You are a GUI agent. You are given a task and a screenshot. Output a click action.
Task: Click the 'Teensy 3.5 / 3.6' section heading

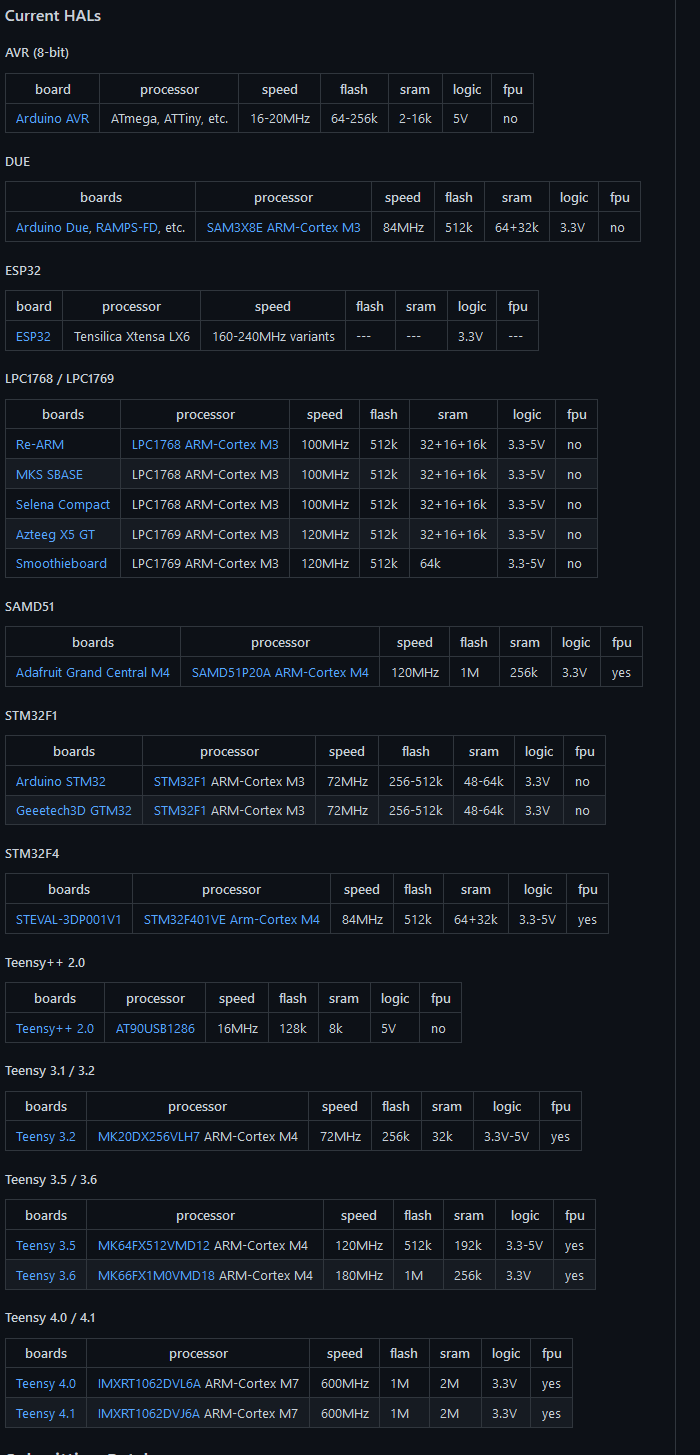(51, 1179)
